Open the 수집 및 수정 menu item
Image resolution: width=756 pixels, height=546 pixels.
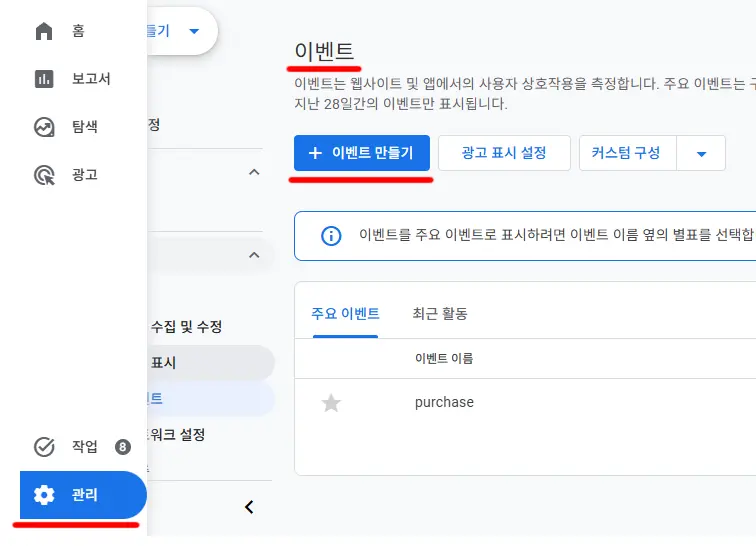point(187,327)
